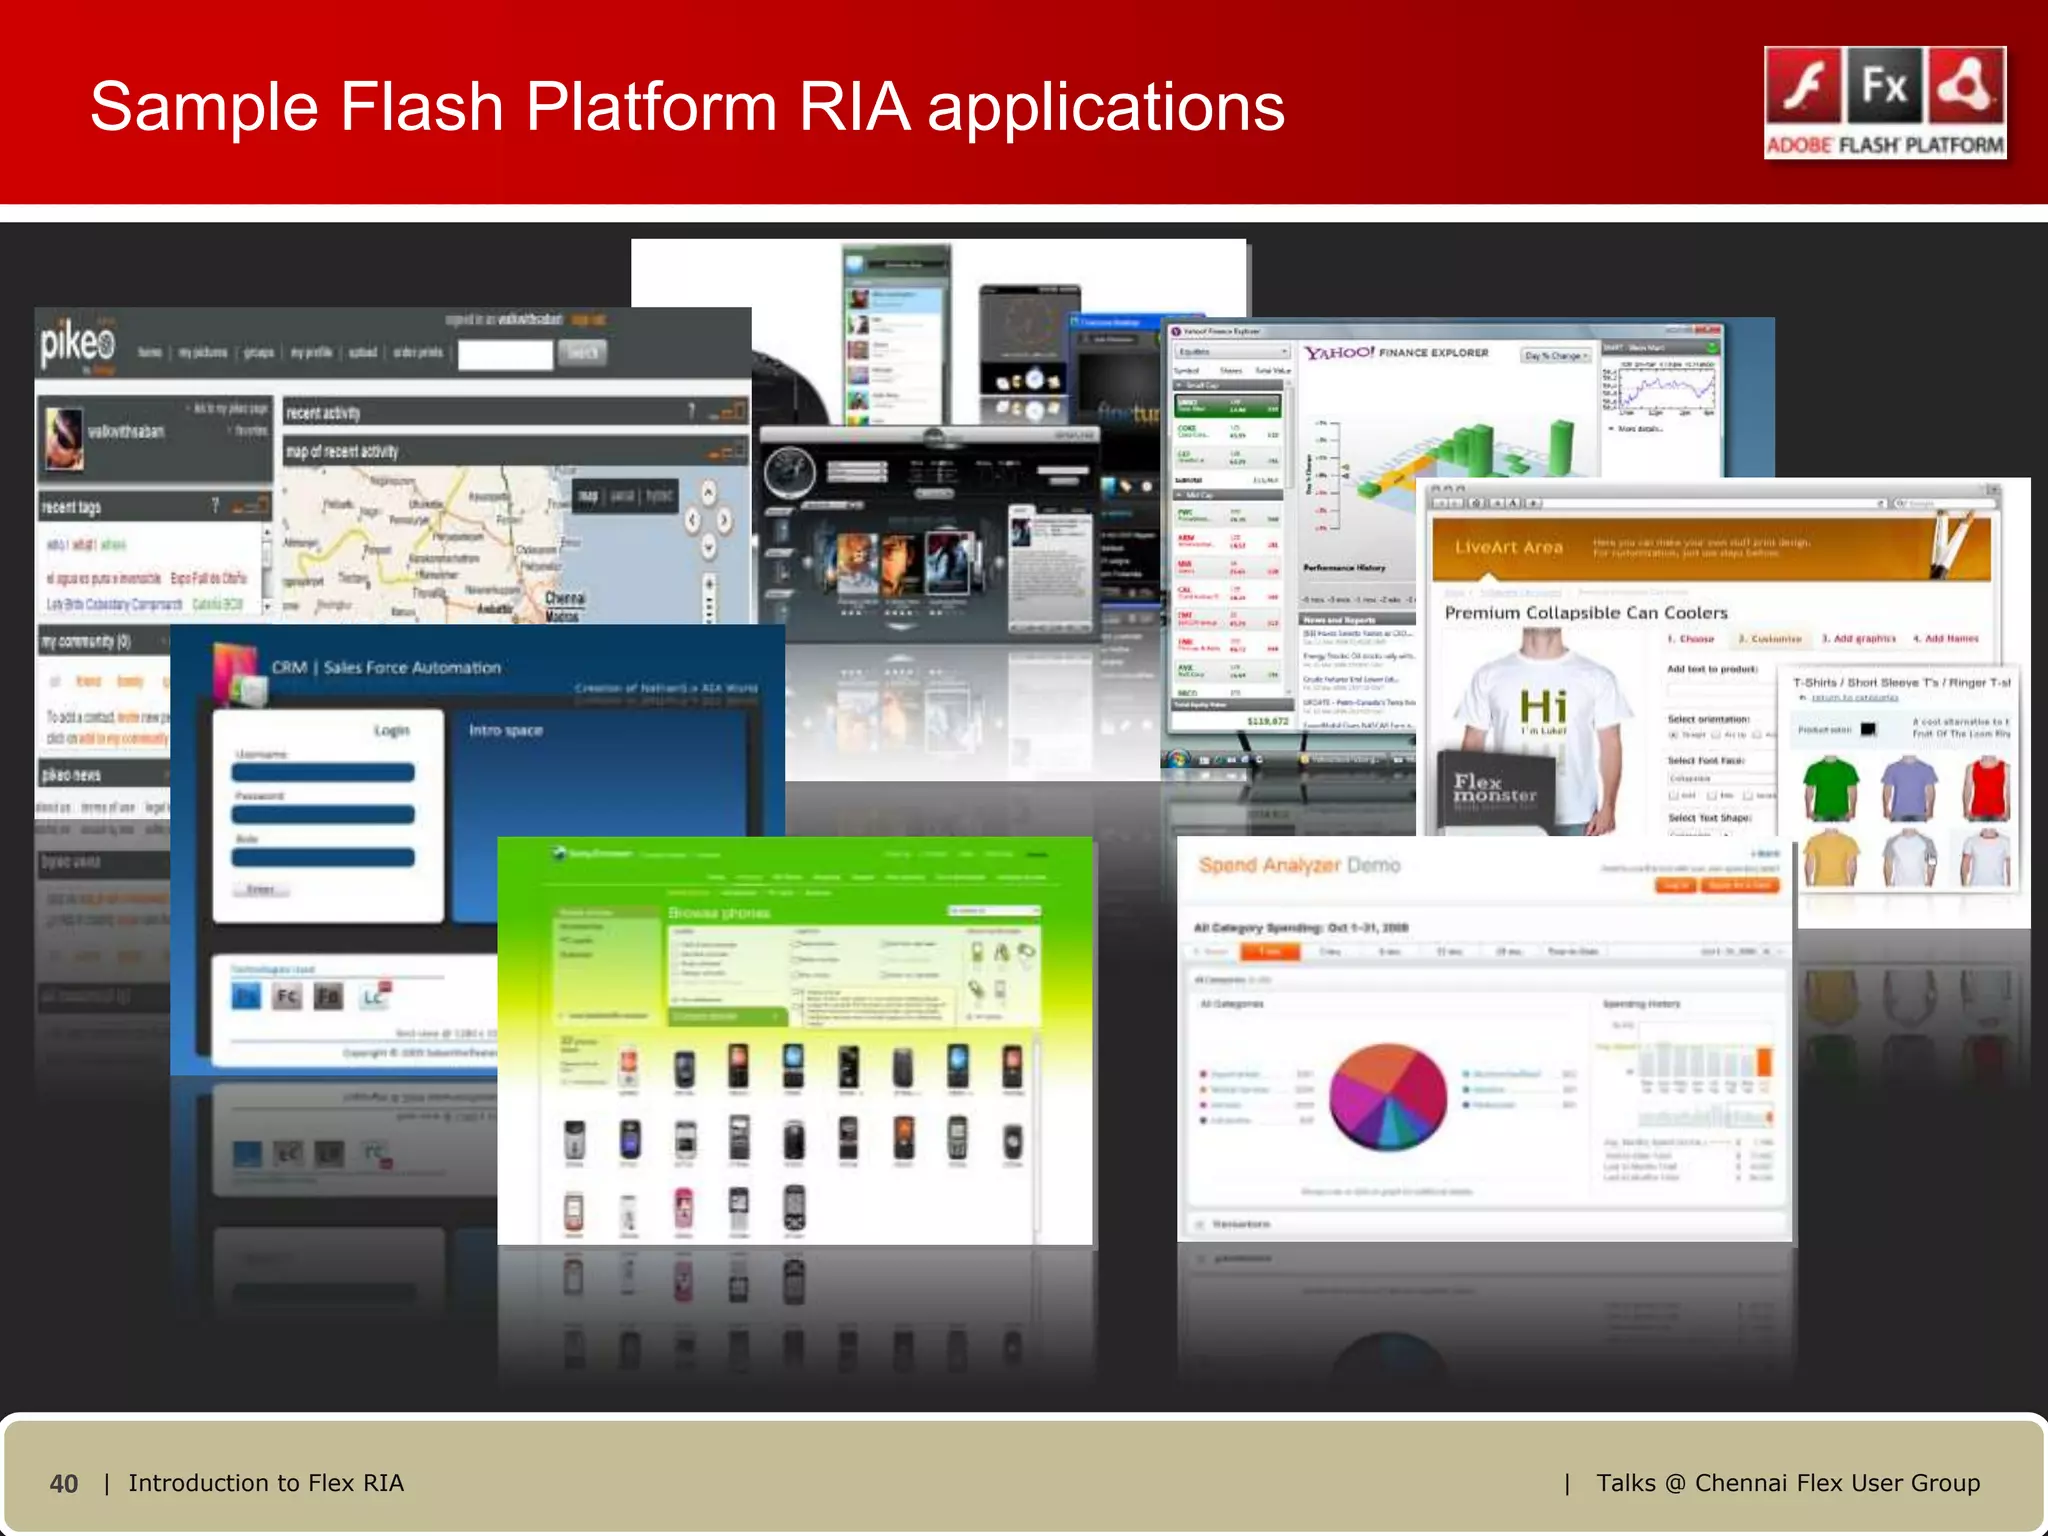Click the pikeo logo

click(x=77, y=346)
